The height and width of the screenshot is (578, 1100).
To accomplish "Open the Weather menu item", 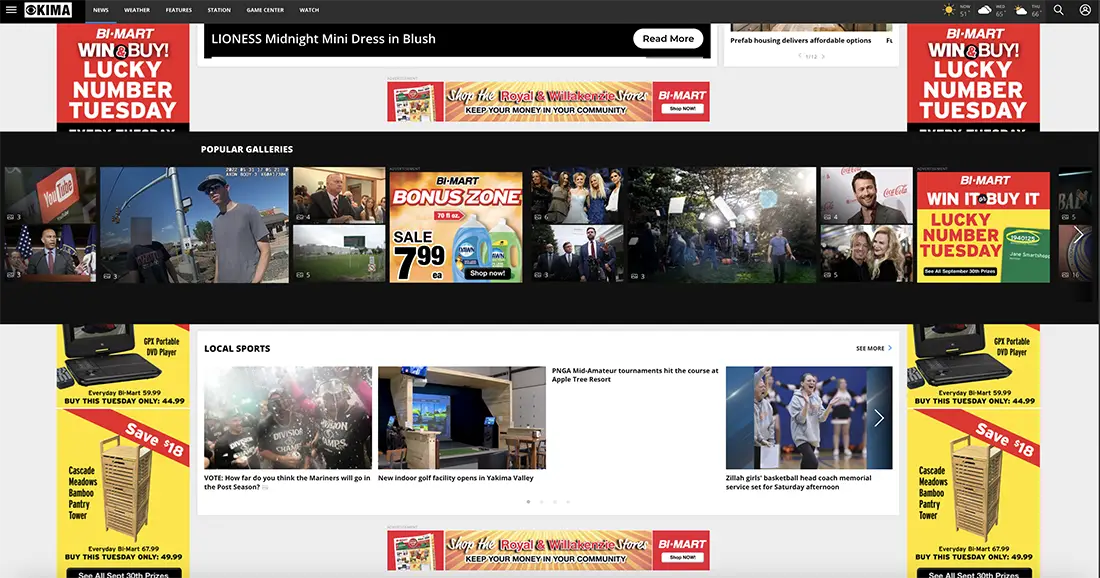I will coord(137,11).
